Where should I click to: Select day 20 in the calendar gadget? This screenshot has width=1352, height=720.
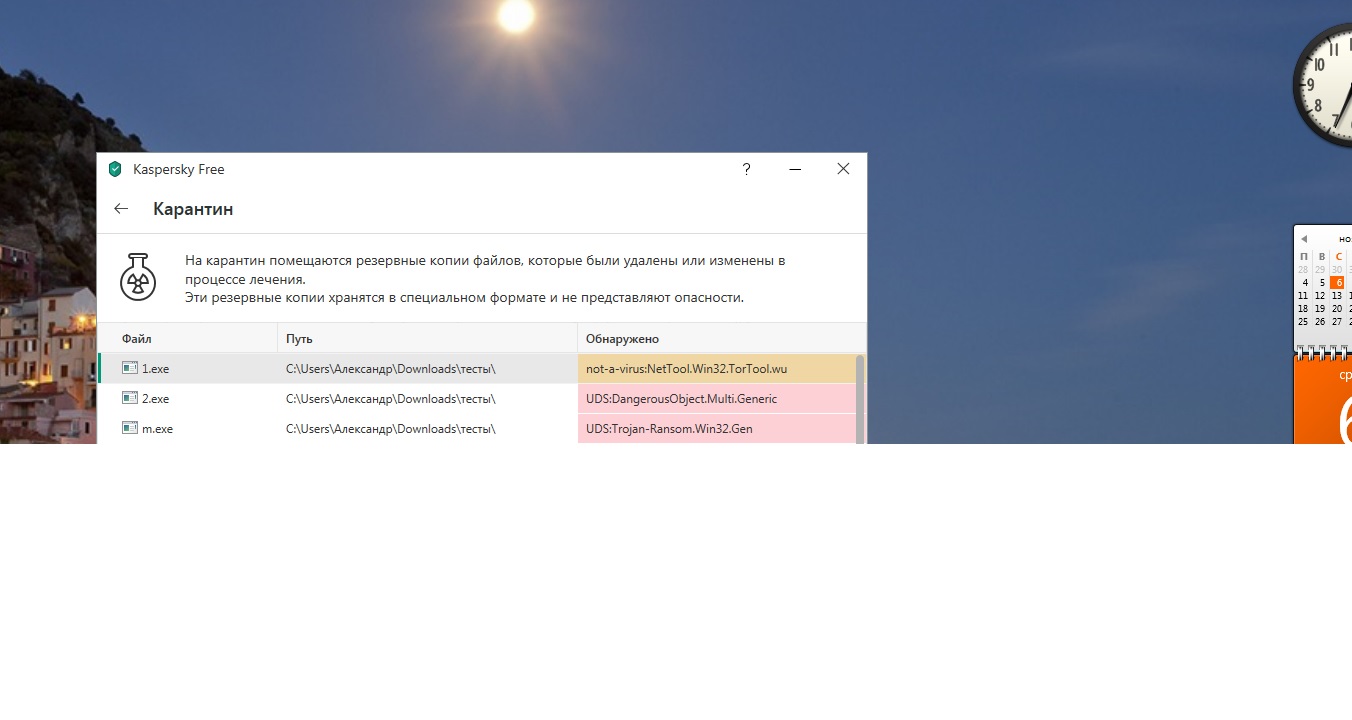[1337, 309]
